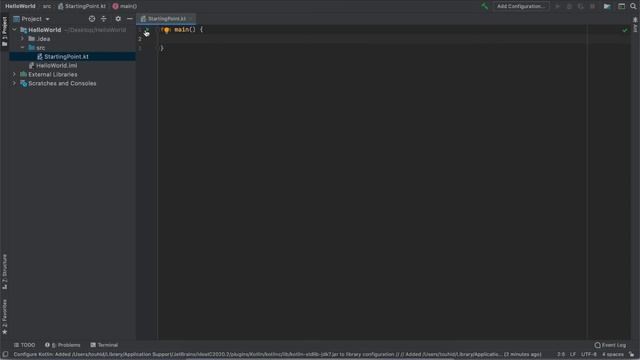Click StartingPoint.kt in navigation breadcrumb
The height and width of the screenshot is (360, 640).
tap(82, 6)
